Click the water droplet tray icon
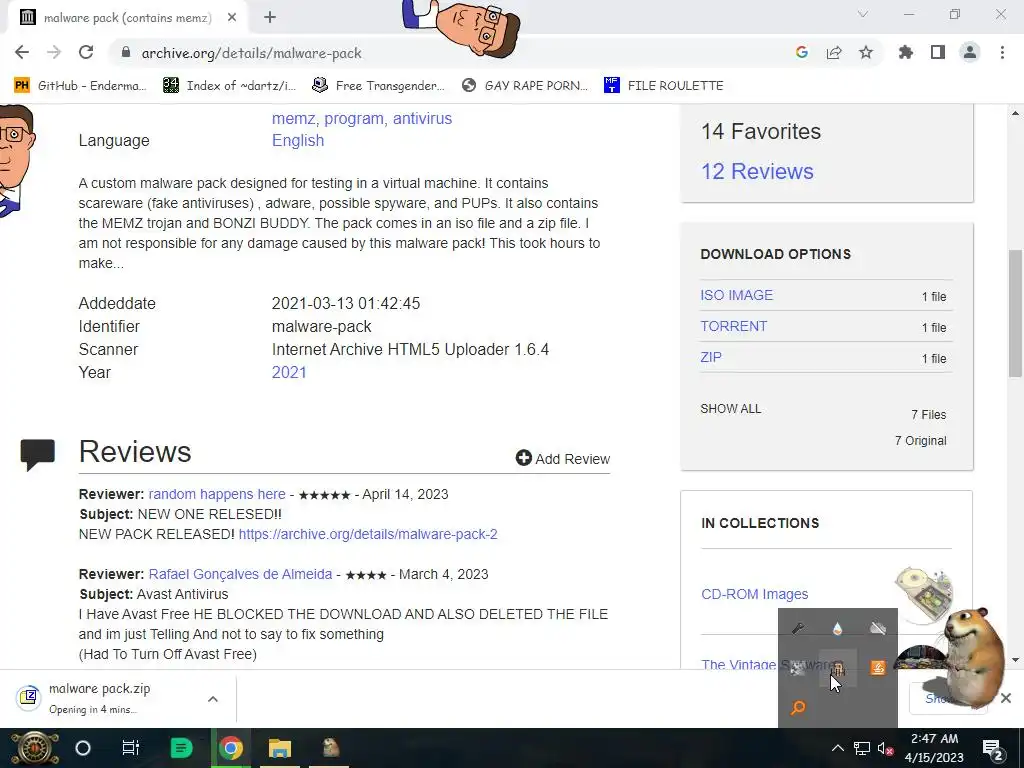1024x768 pixels. pos(837,628)
